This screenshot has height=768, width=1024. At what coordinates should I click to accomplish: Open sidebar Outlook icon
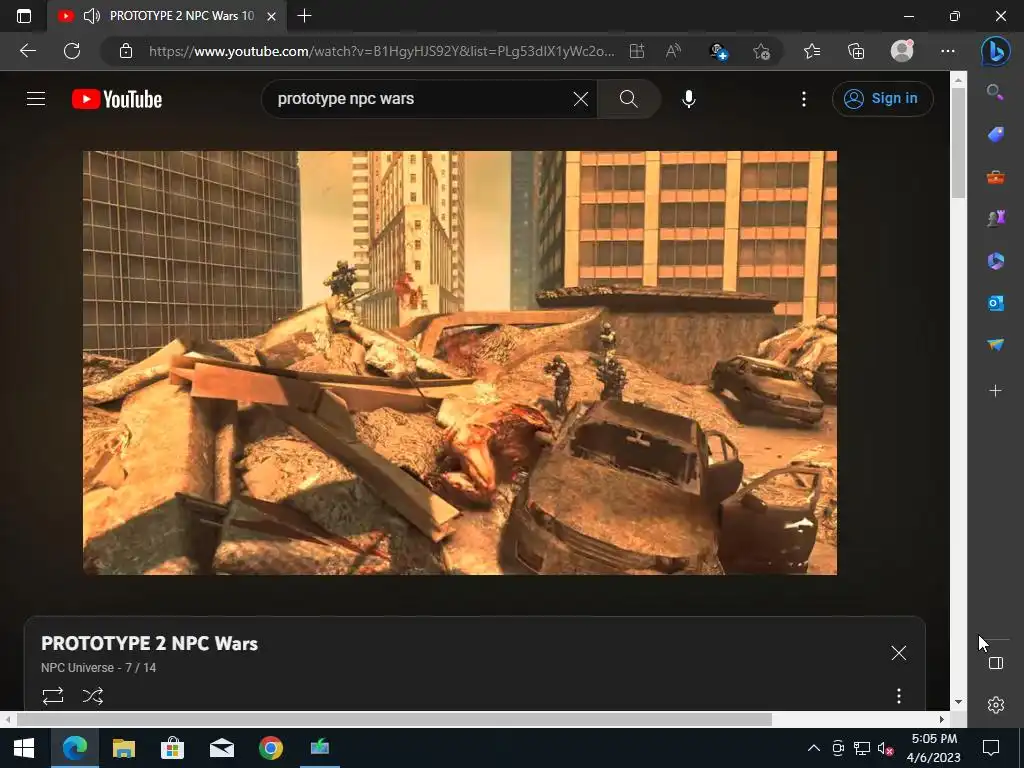tap(995, 303)
